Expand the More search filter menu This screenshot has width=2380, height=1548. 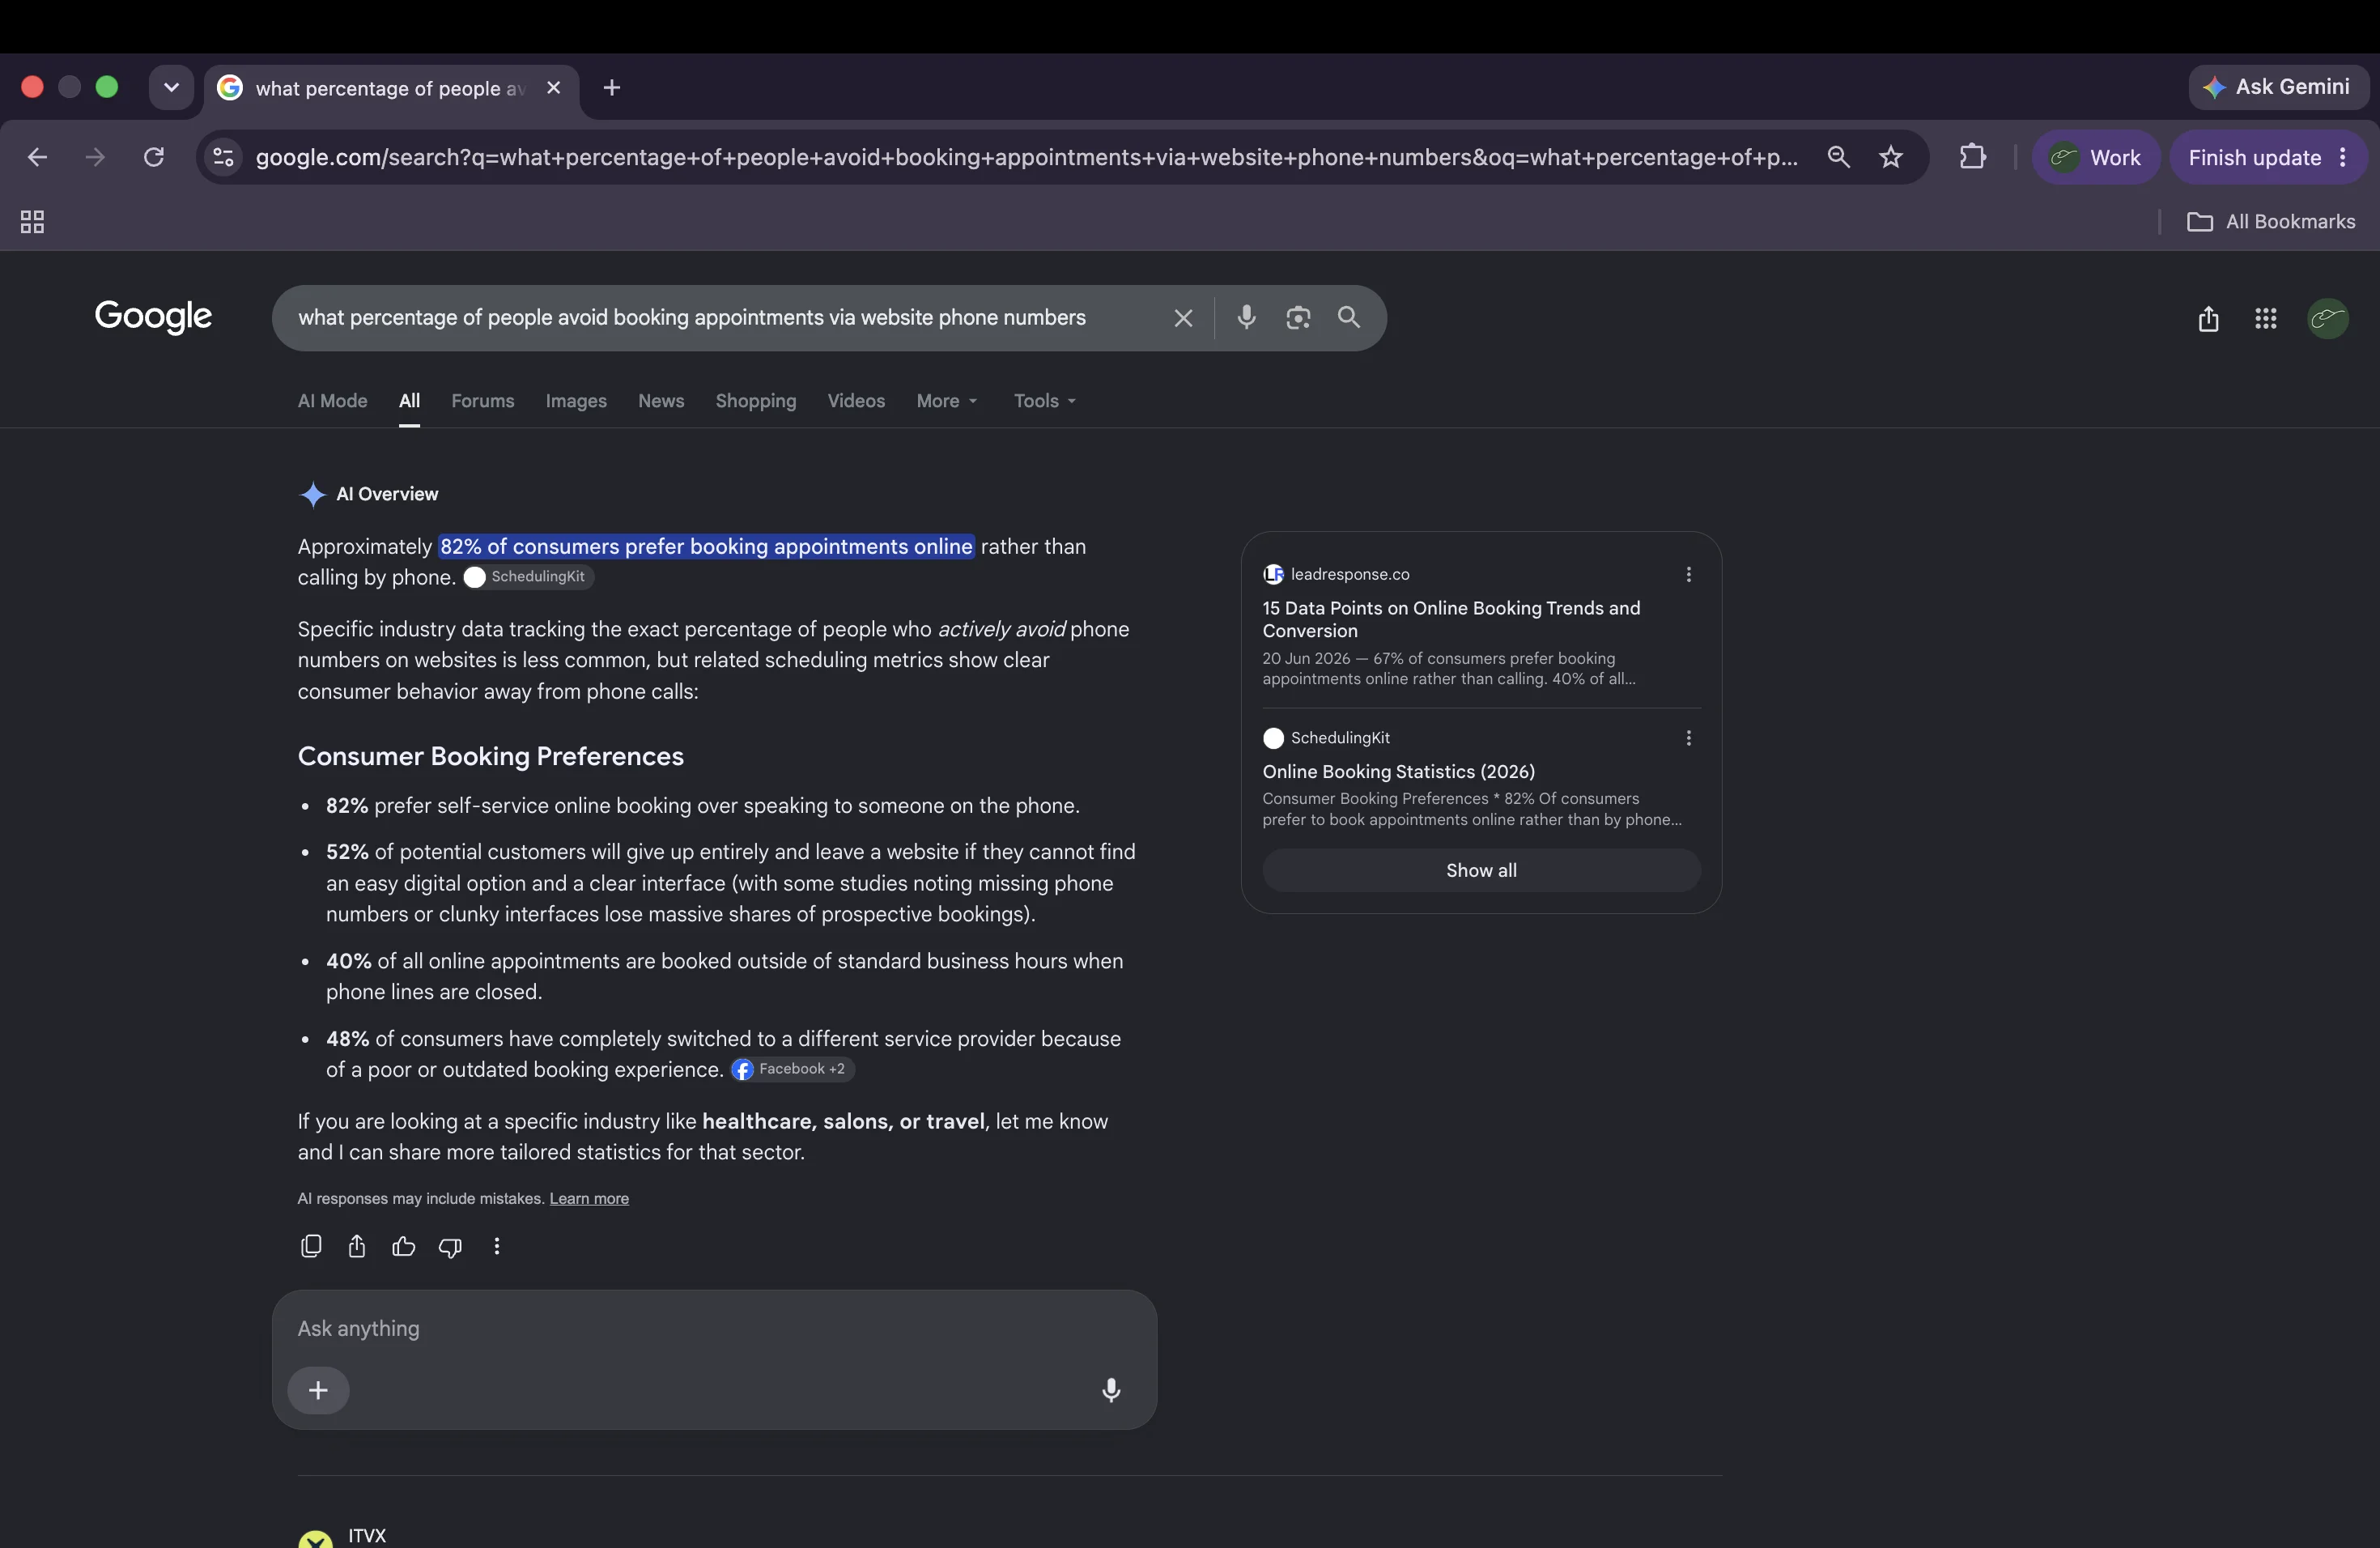[x=946, y=401]
